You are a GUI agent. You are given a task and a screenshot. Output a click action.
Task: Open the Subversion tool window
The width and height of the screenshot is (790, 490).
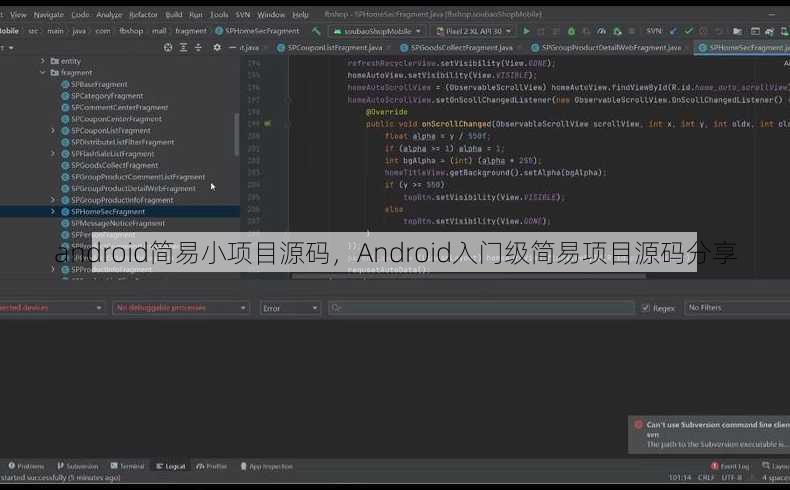(78, 466)
